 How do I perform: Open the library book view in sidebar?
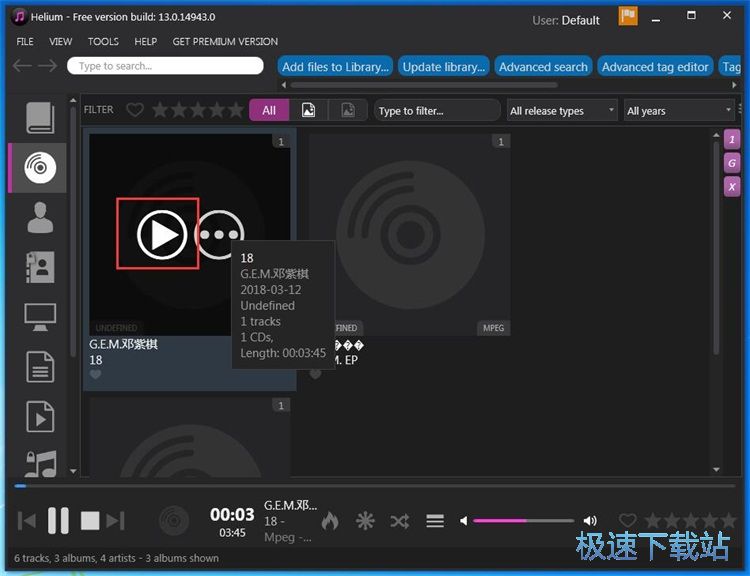tap(40, 118)
